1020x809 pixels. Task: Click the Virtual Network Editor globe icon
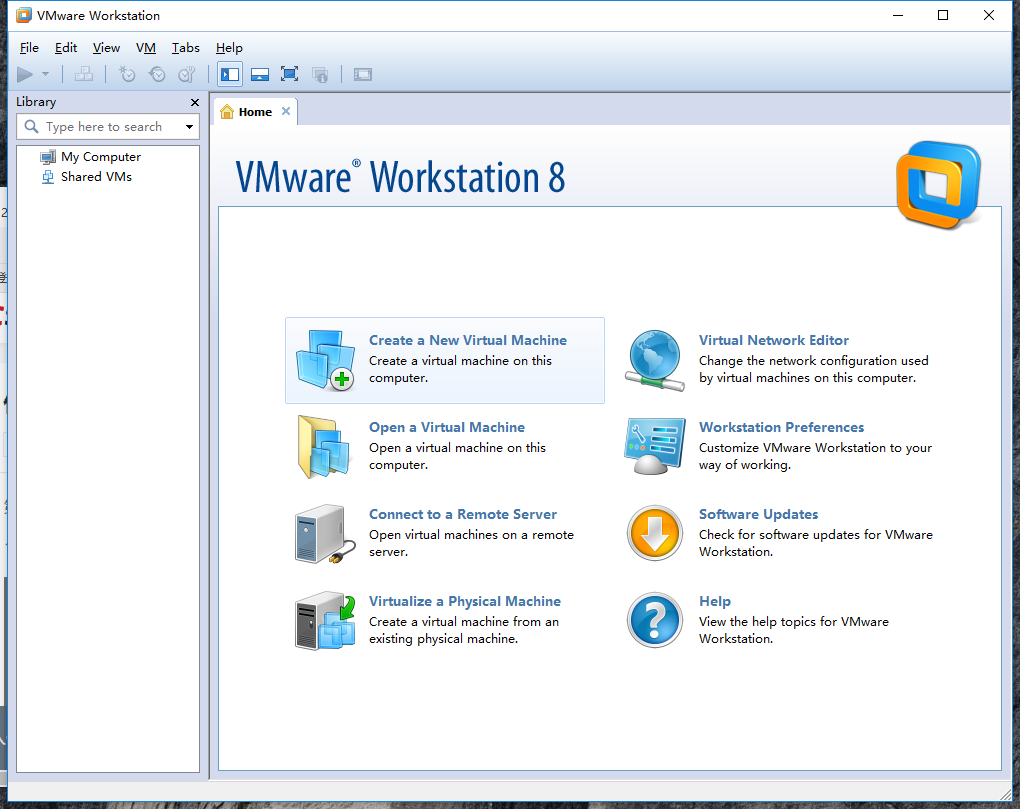click(655, 360)
